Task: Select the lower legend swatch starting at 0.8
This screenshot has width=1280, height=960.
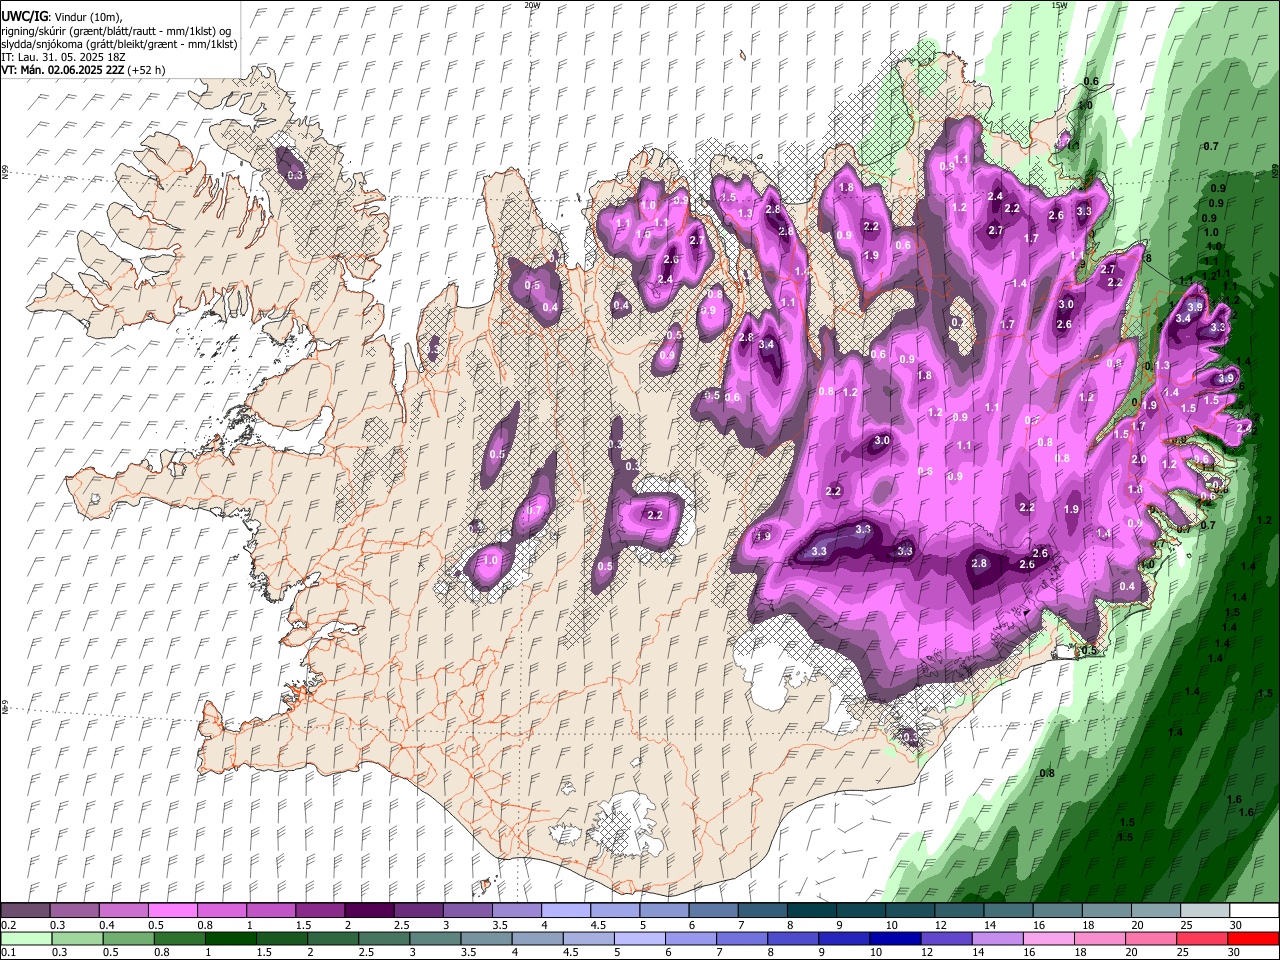Action: (180, 939)
